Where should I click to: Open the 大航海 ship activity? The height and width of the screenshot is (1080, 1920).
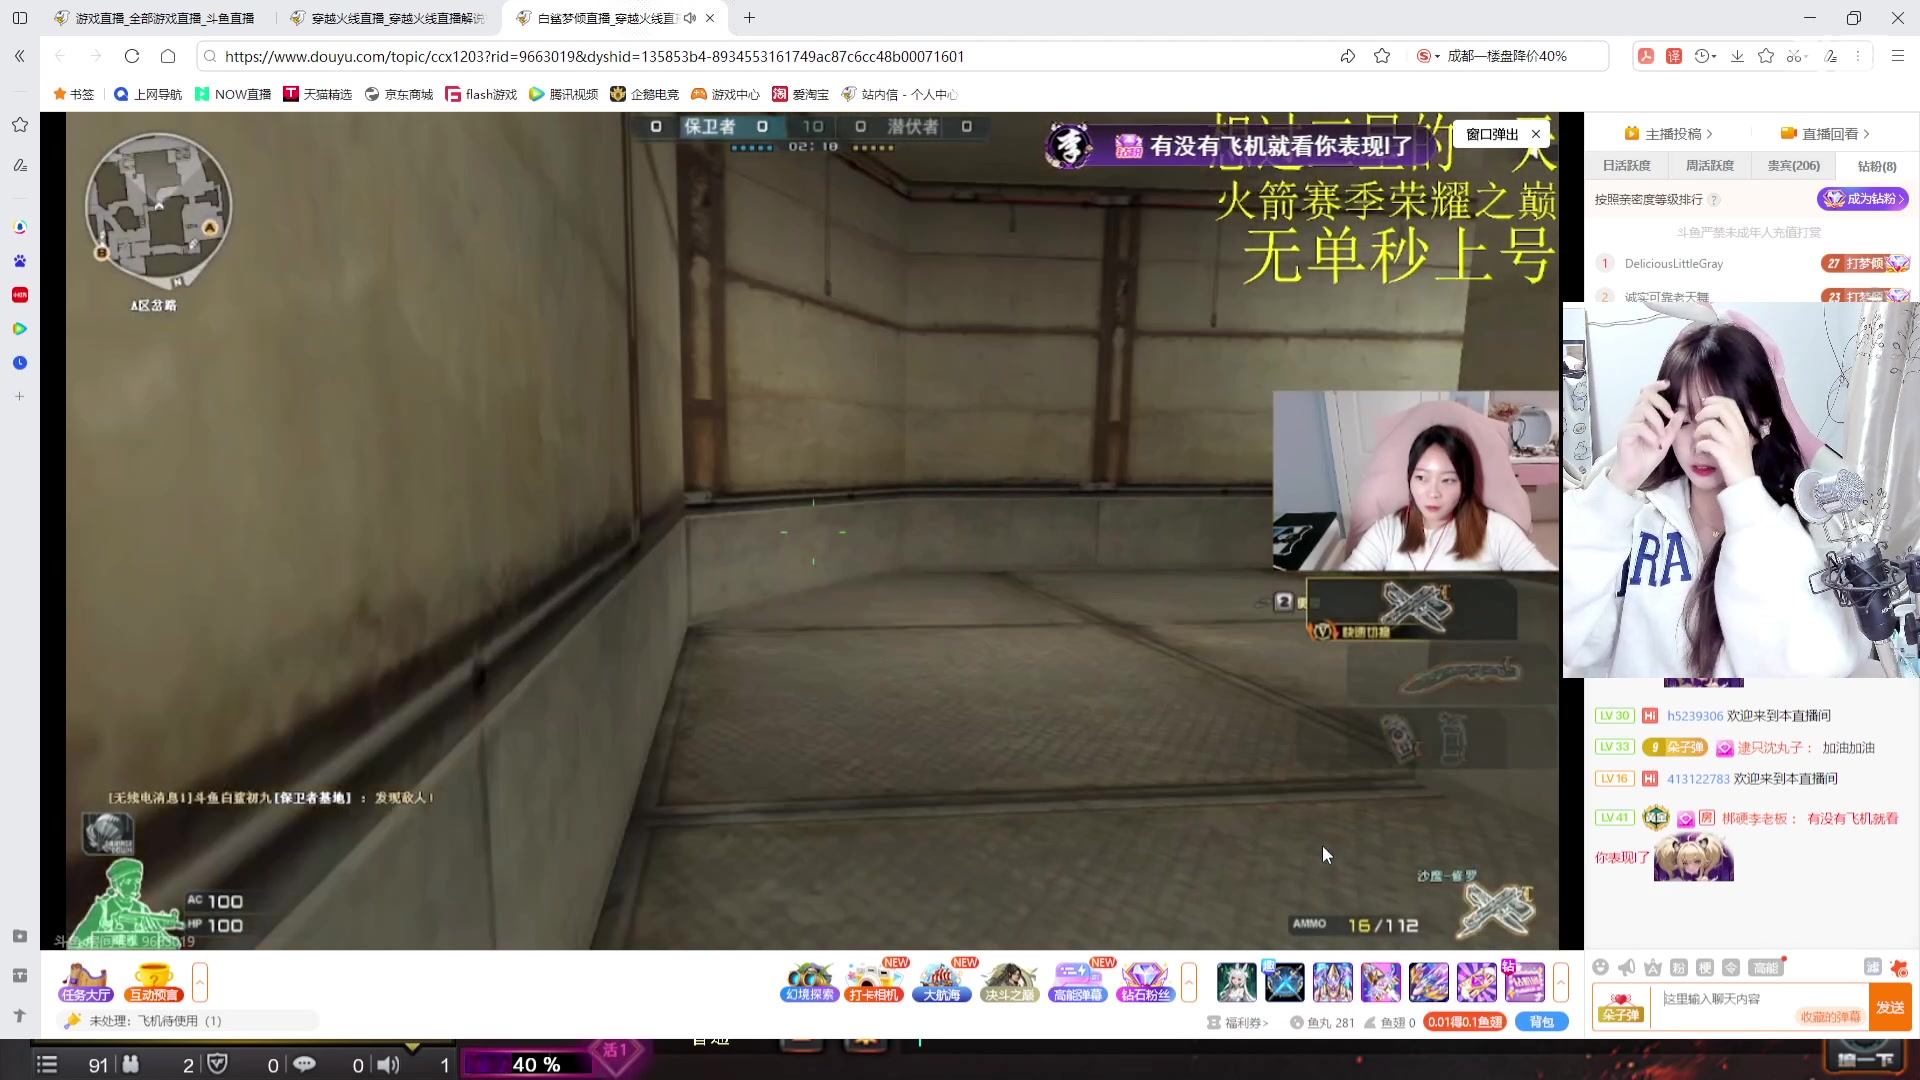[x=942, y=982]
